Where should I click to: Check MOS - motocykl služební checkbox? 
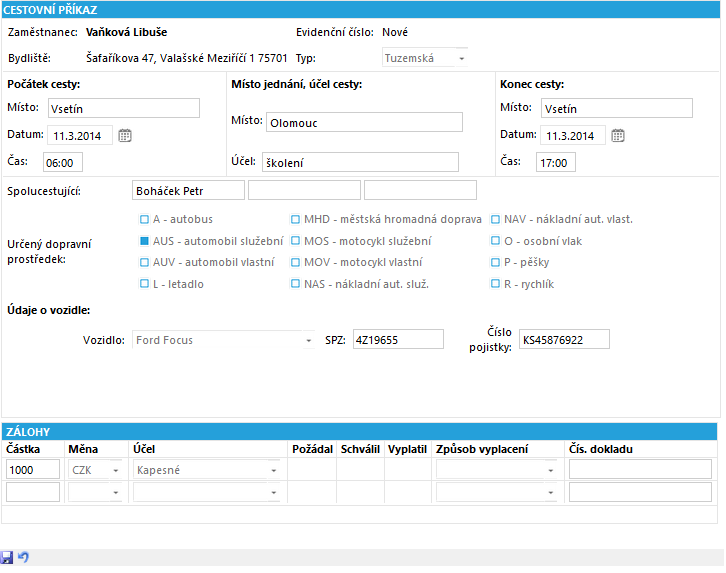295,241
